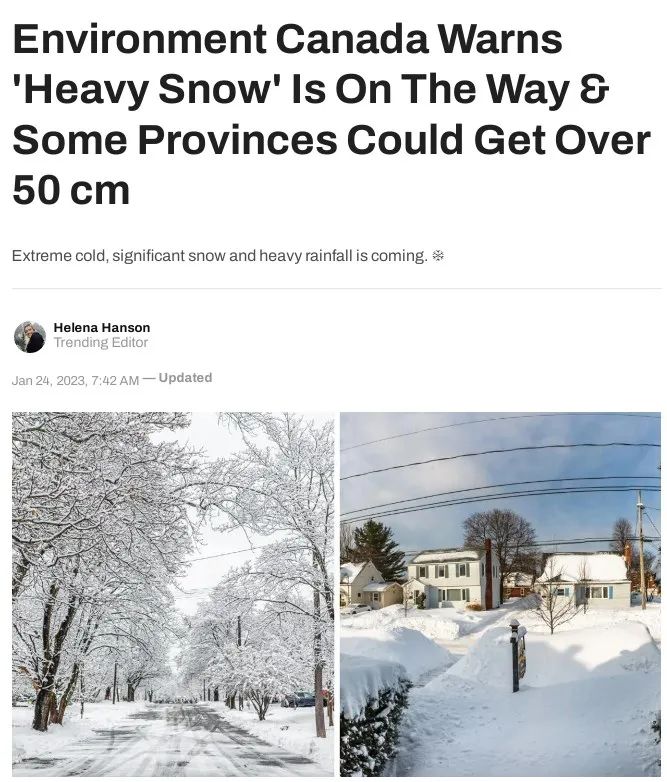The width and height of the screenshot is (667, 782).
Task: Open the snowy tree-lined street photo
Action: point(173,594)
